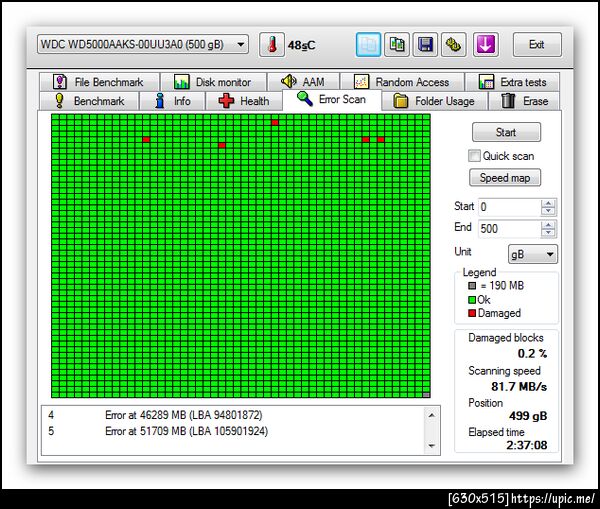Viewport: 600px width, 509px height.
Task: Open the Erase tab
Action: [524, 101]
